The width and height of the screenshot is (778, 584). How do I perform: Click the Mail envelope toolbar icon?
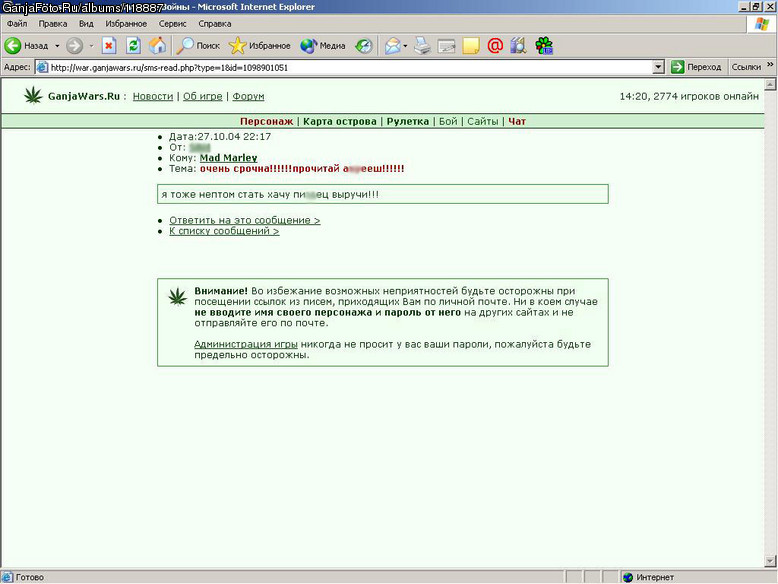point(392,46)
